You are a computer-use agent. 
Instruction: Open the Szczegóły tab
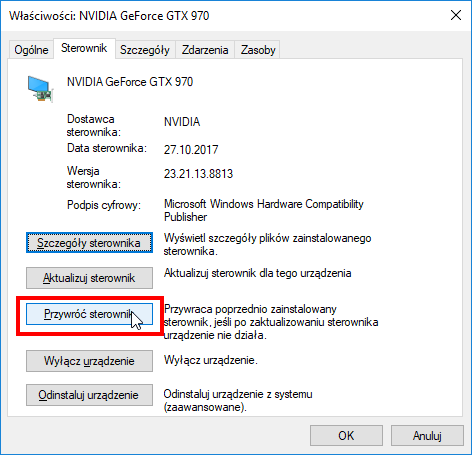point(145,50)
